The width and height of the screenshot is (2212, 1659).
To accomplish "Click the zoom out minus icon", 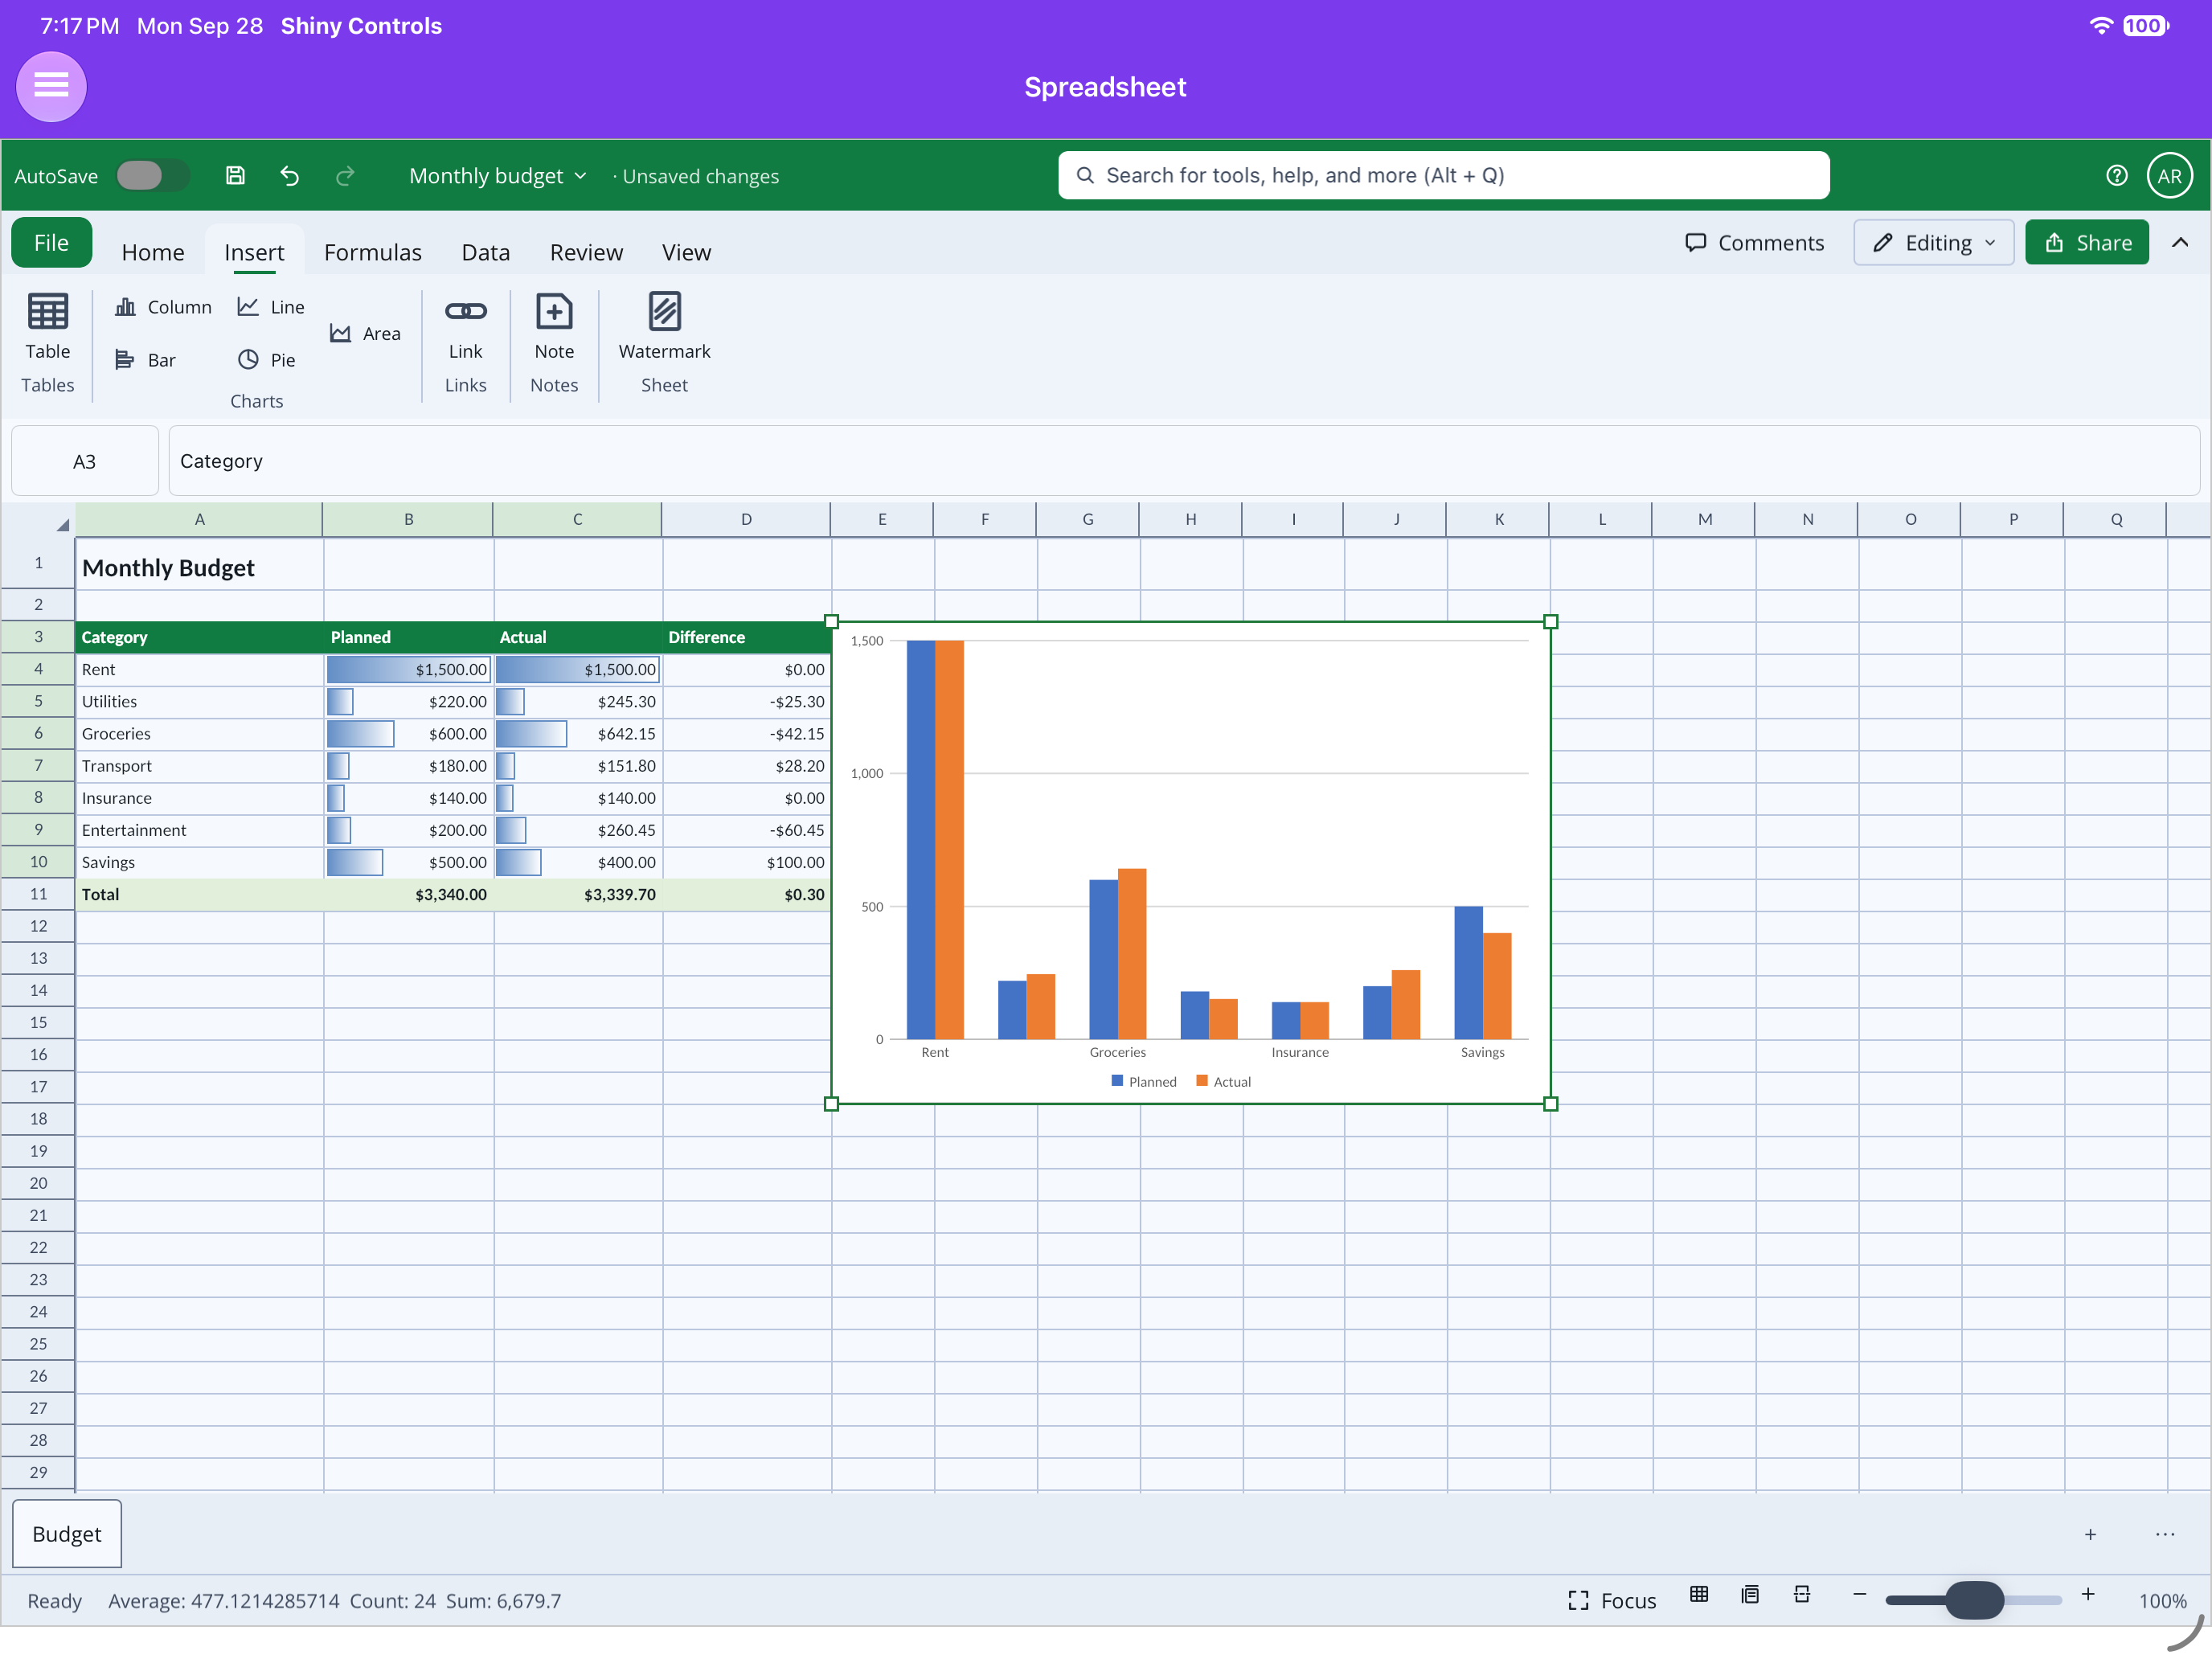I will 1859,1595.
